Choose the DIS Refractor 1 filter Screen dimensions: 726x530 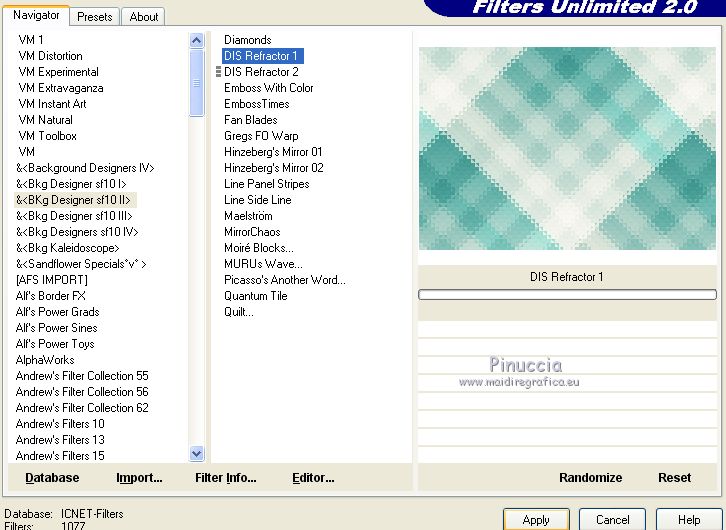(x=263, y=56)
